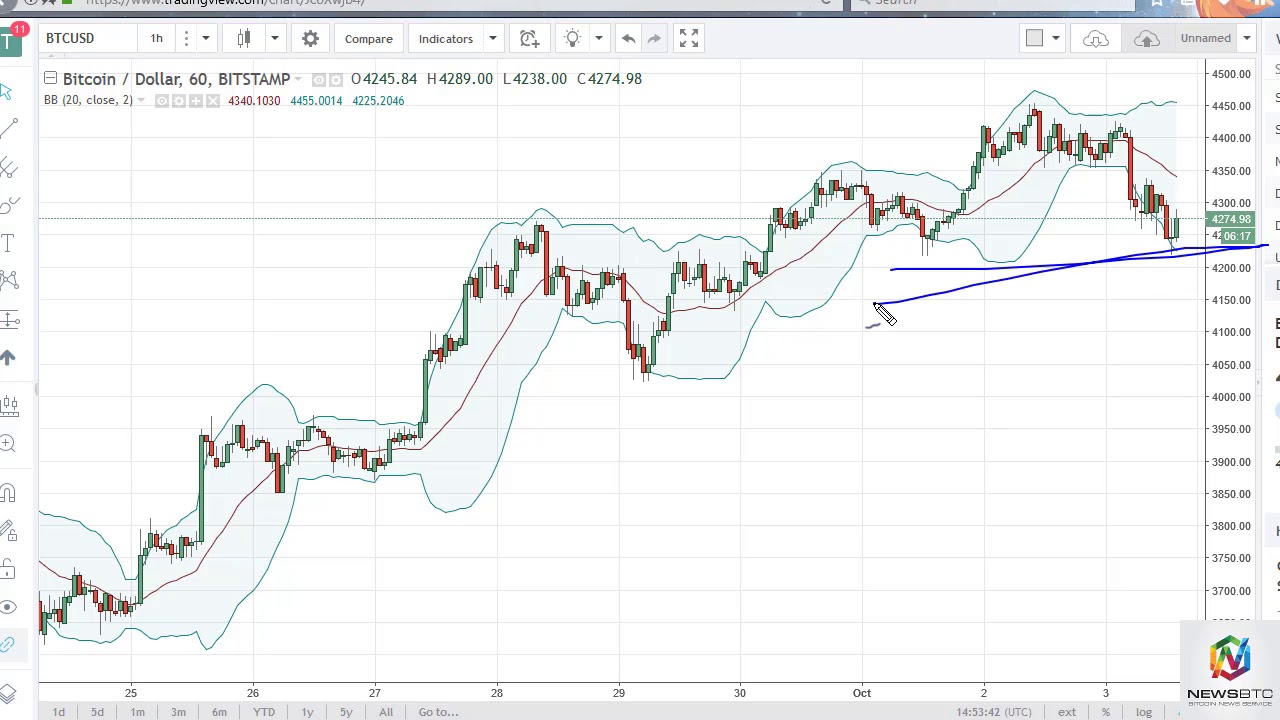
Task: Create an alert with alarm clock icon
Action: tap(529, 38)
